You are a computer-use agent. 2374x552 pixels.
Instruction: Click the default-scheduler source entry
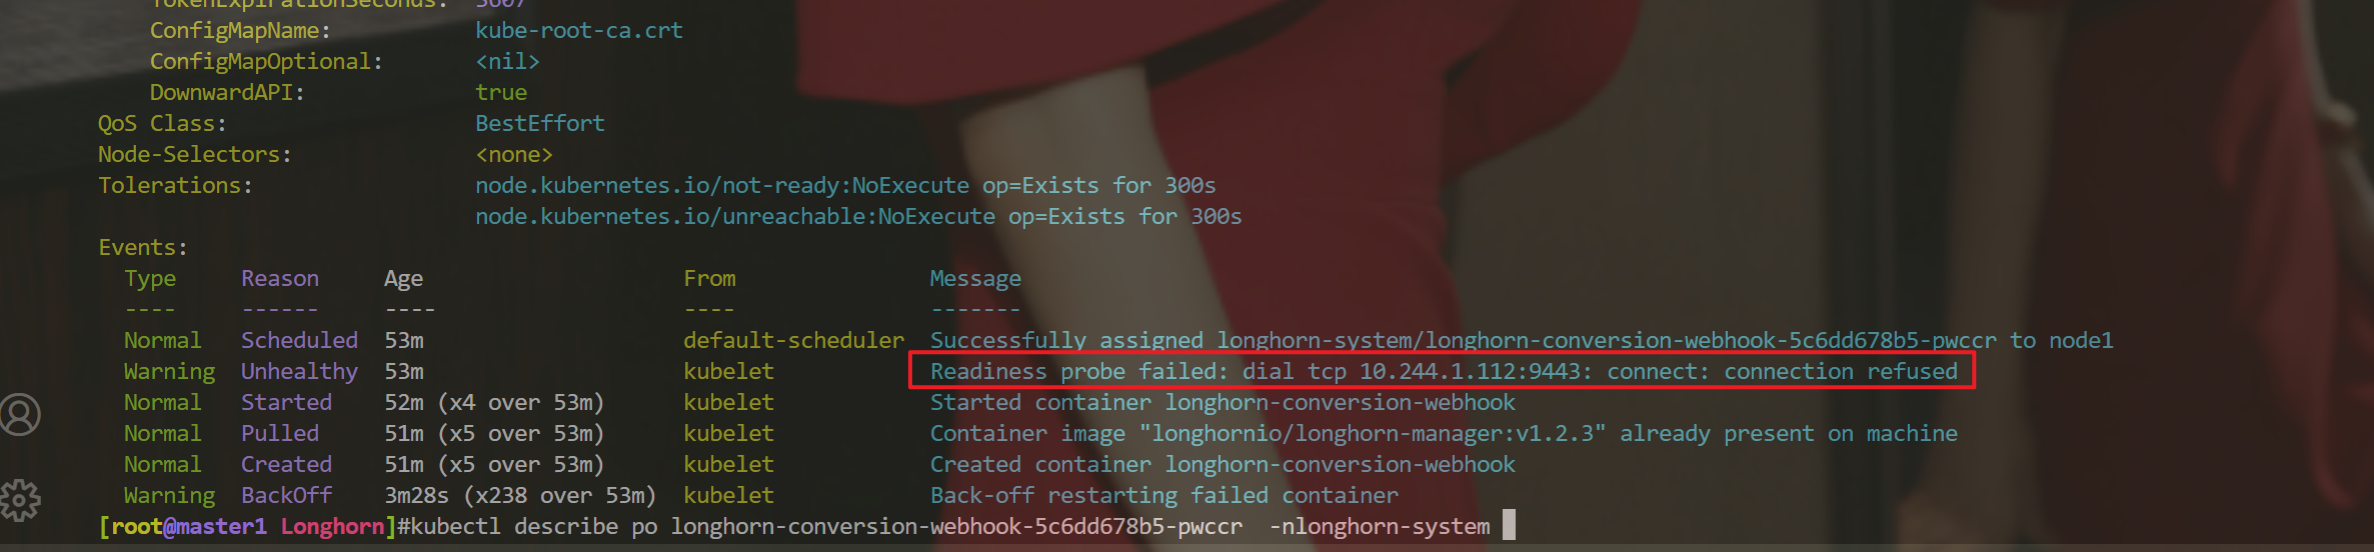coord(794,341)
